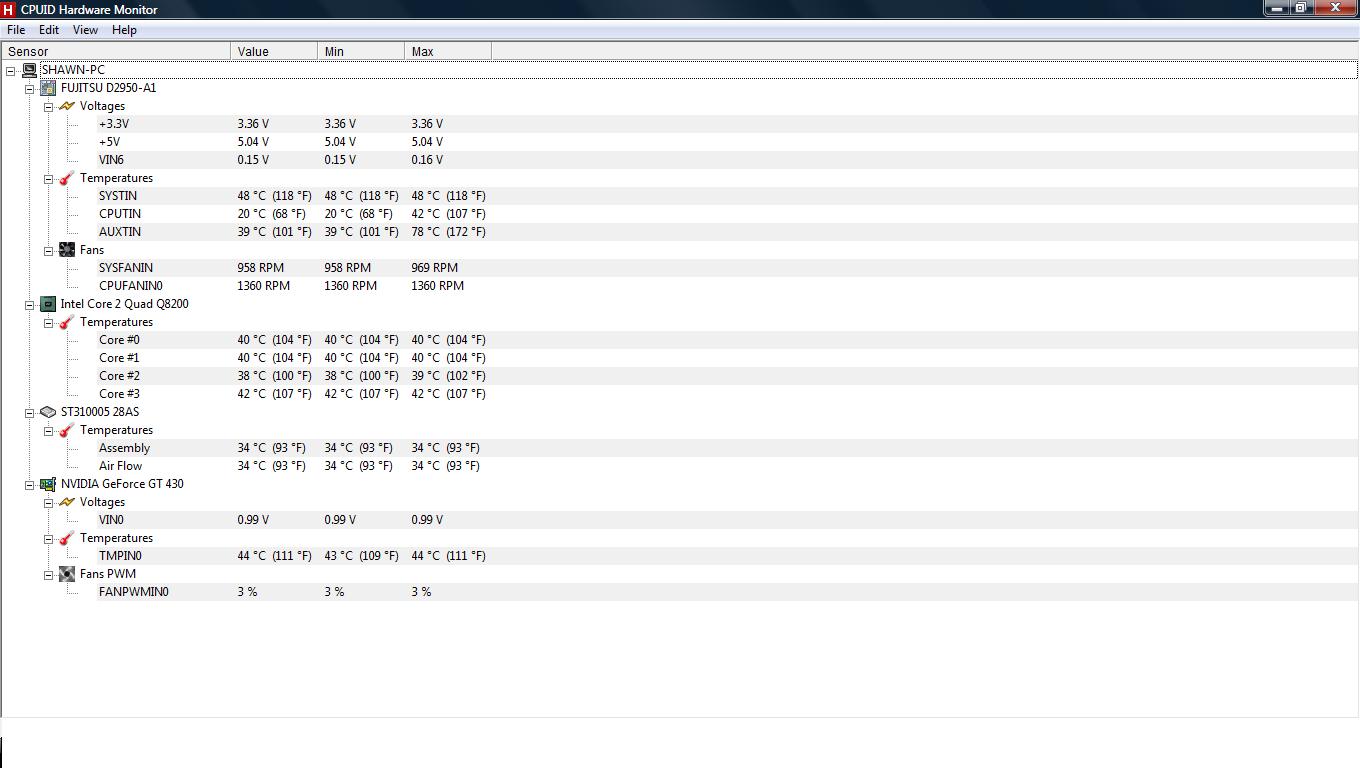The image size is (1360, 768).
Task: Click the 969 RPM SYSFANIN max value
Action: [x=434, y=268]
